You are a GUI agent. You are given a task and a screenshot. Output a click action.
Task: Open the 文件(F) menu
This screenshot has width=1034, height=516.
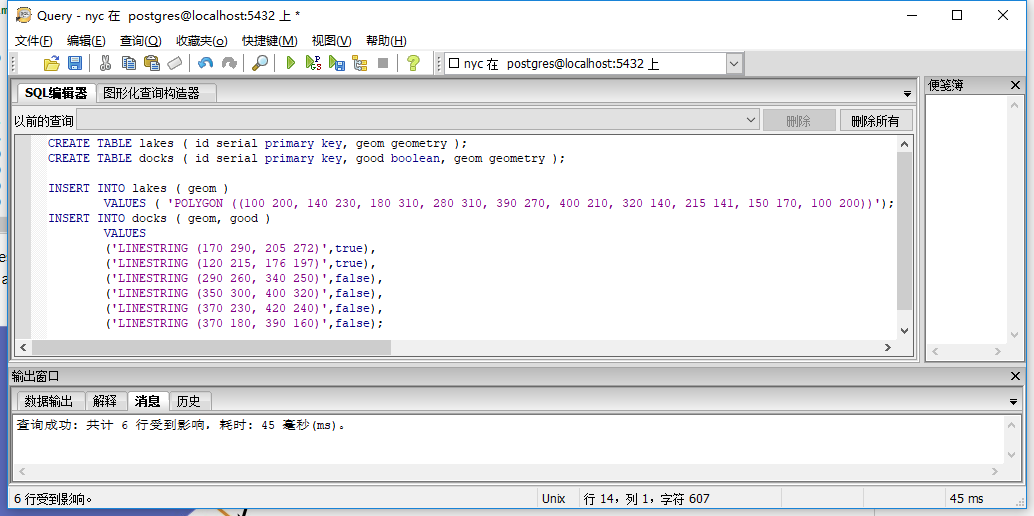(34, 41)
